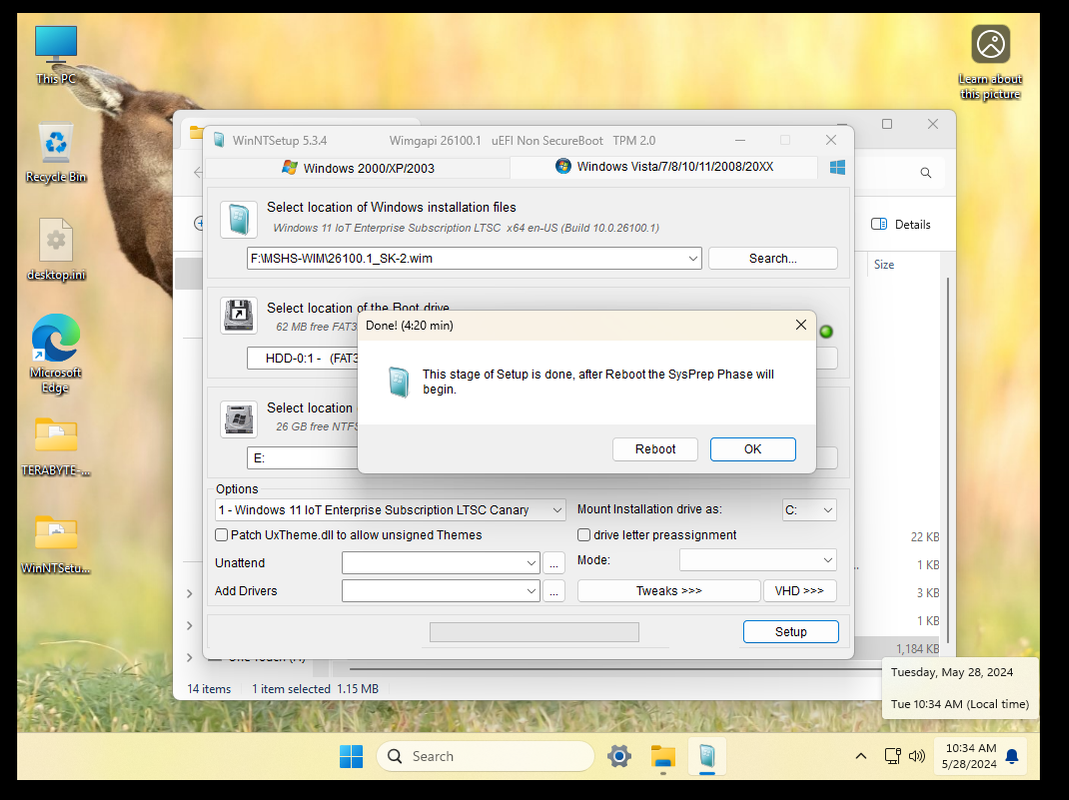
Task: Enable drive letter preassignment checkbox
Action: [x=584, y=535]
